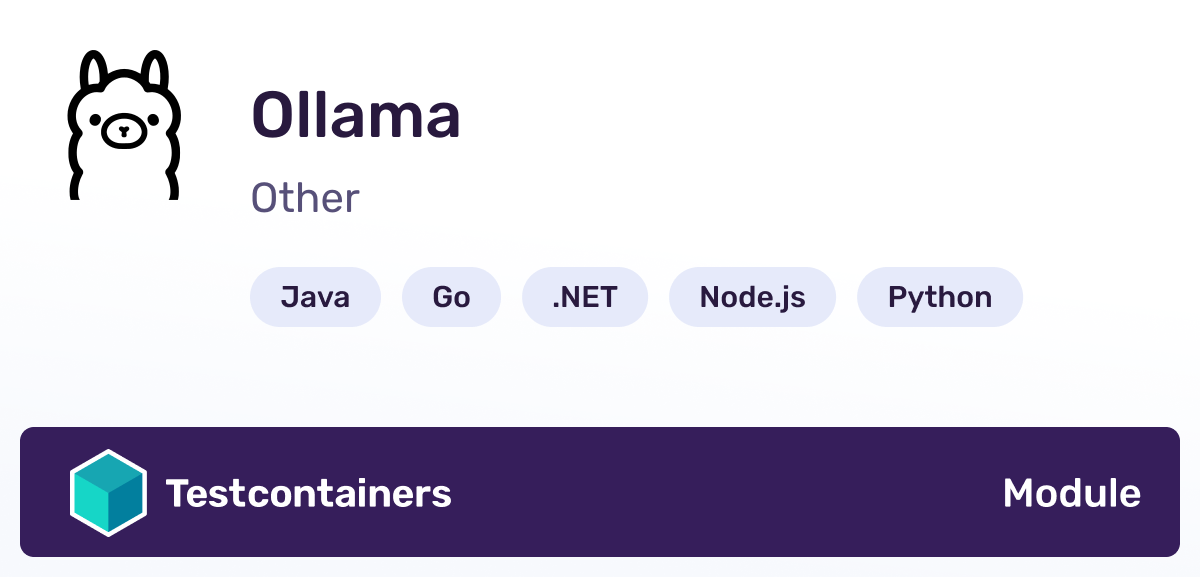Click the top face of the Testcontainers cube
1200x577 pixels.
108,472
